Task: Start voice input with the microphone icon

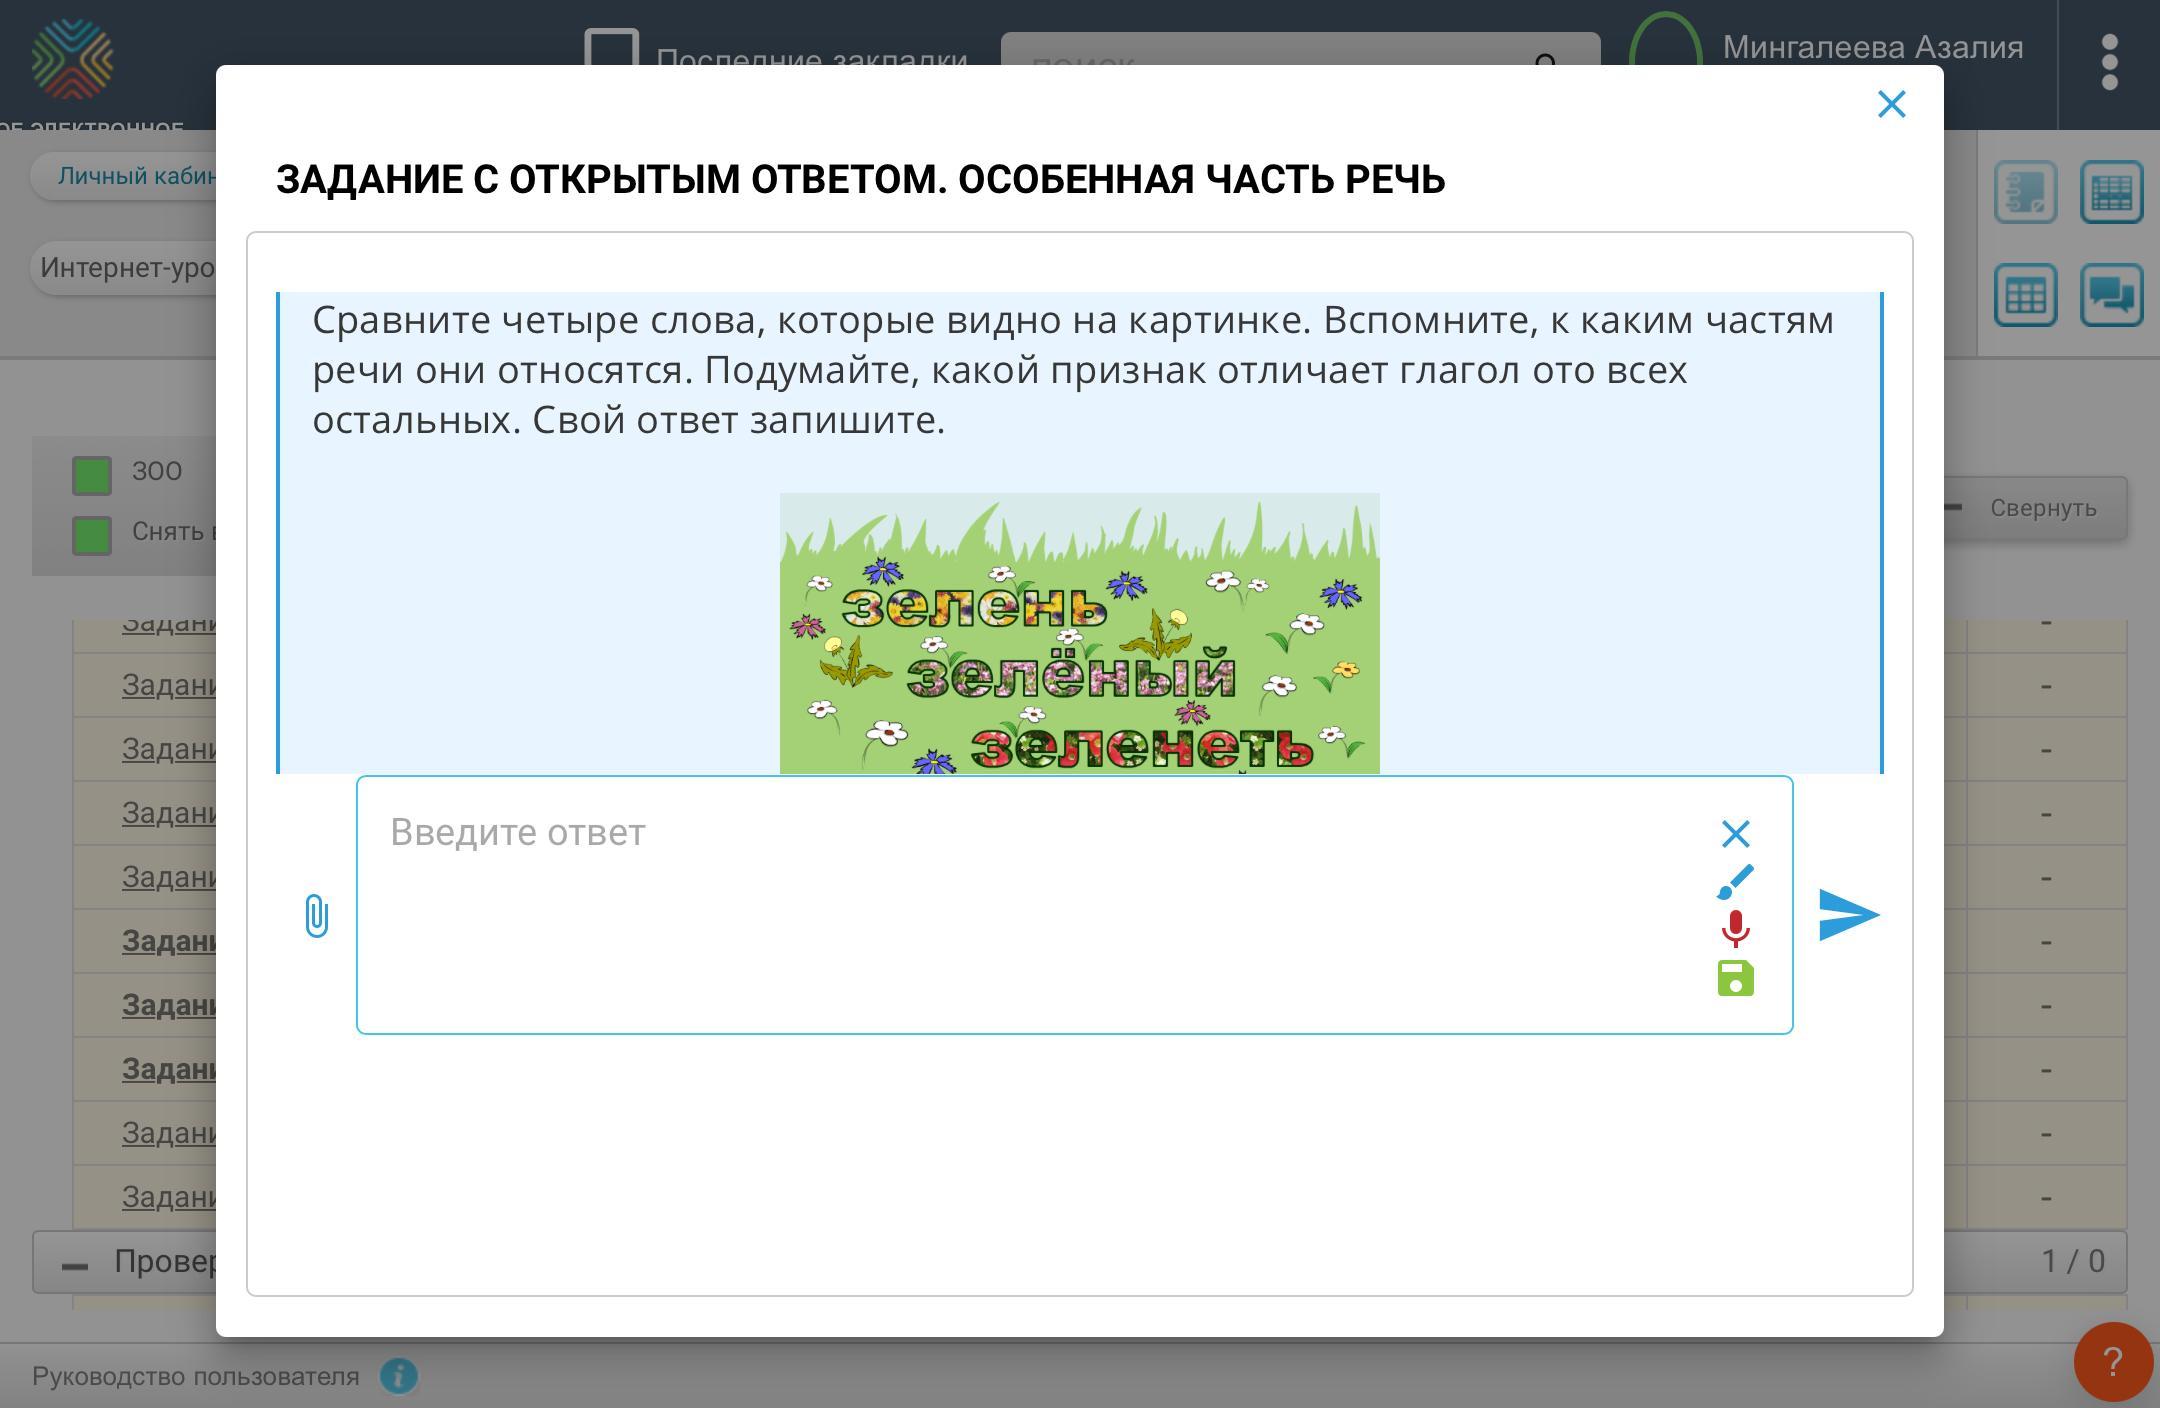Action: tap(1735, 929)
